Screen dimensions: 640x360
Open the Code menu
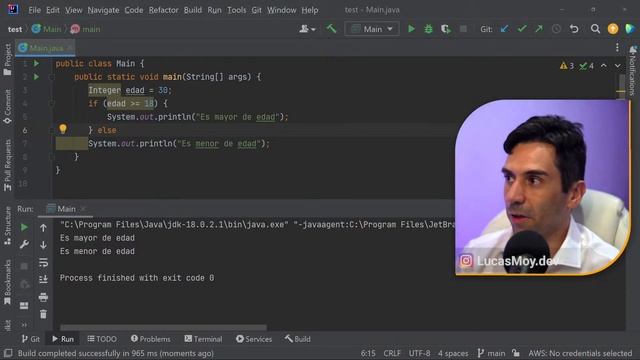(x=134, y=10)
